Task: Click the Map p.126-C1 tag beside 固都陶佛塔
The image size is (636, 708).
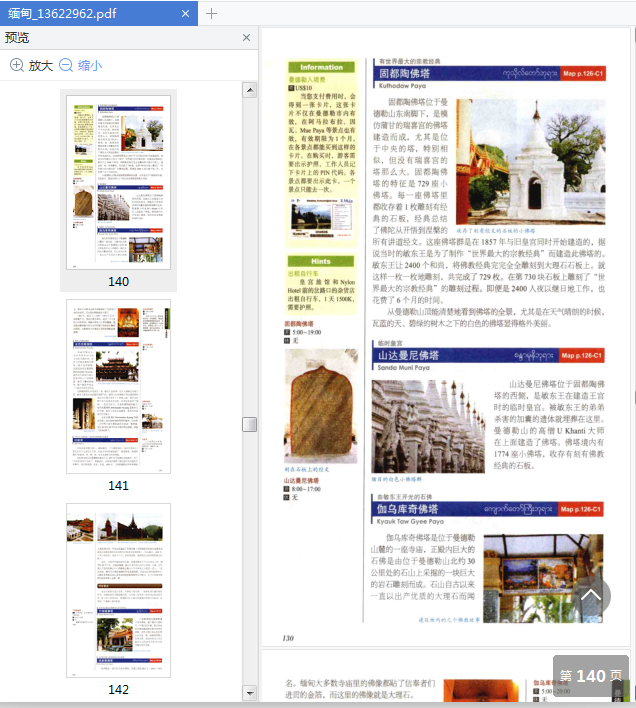Action: click(x=583, y=73)
